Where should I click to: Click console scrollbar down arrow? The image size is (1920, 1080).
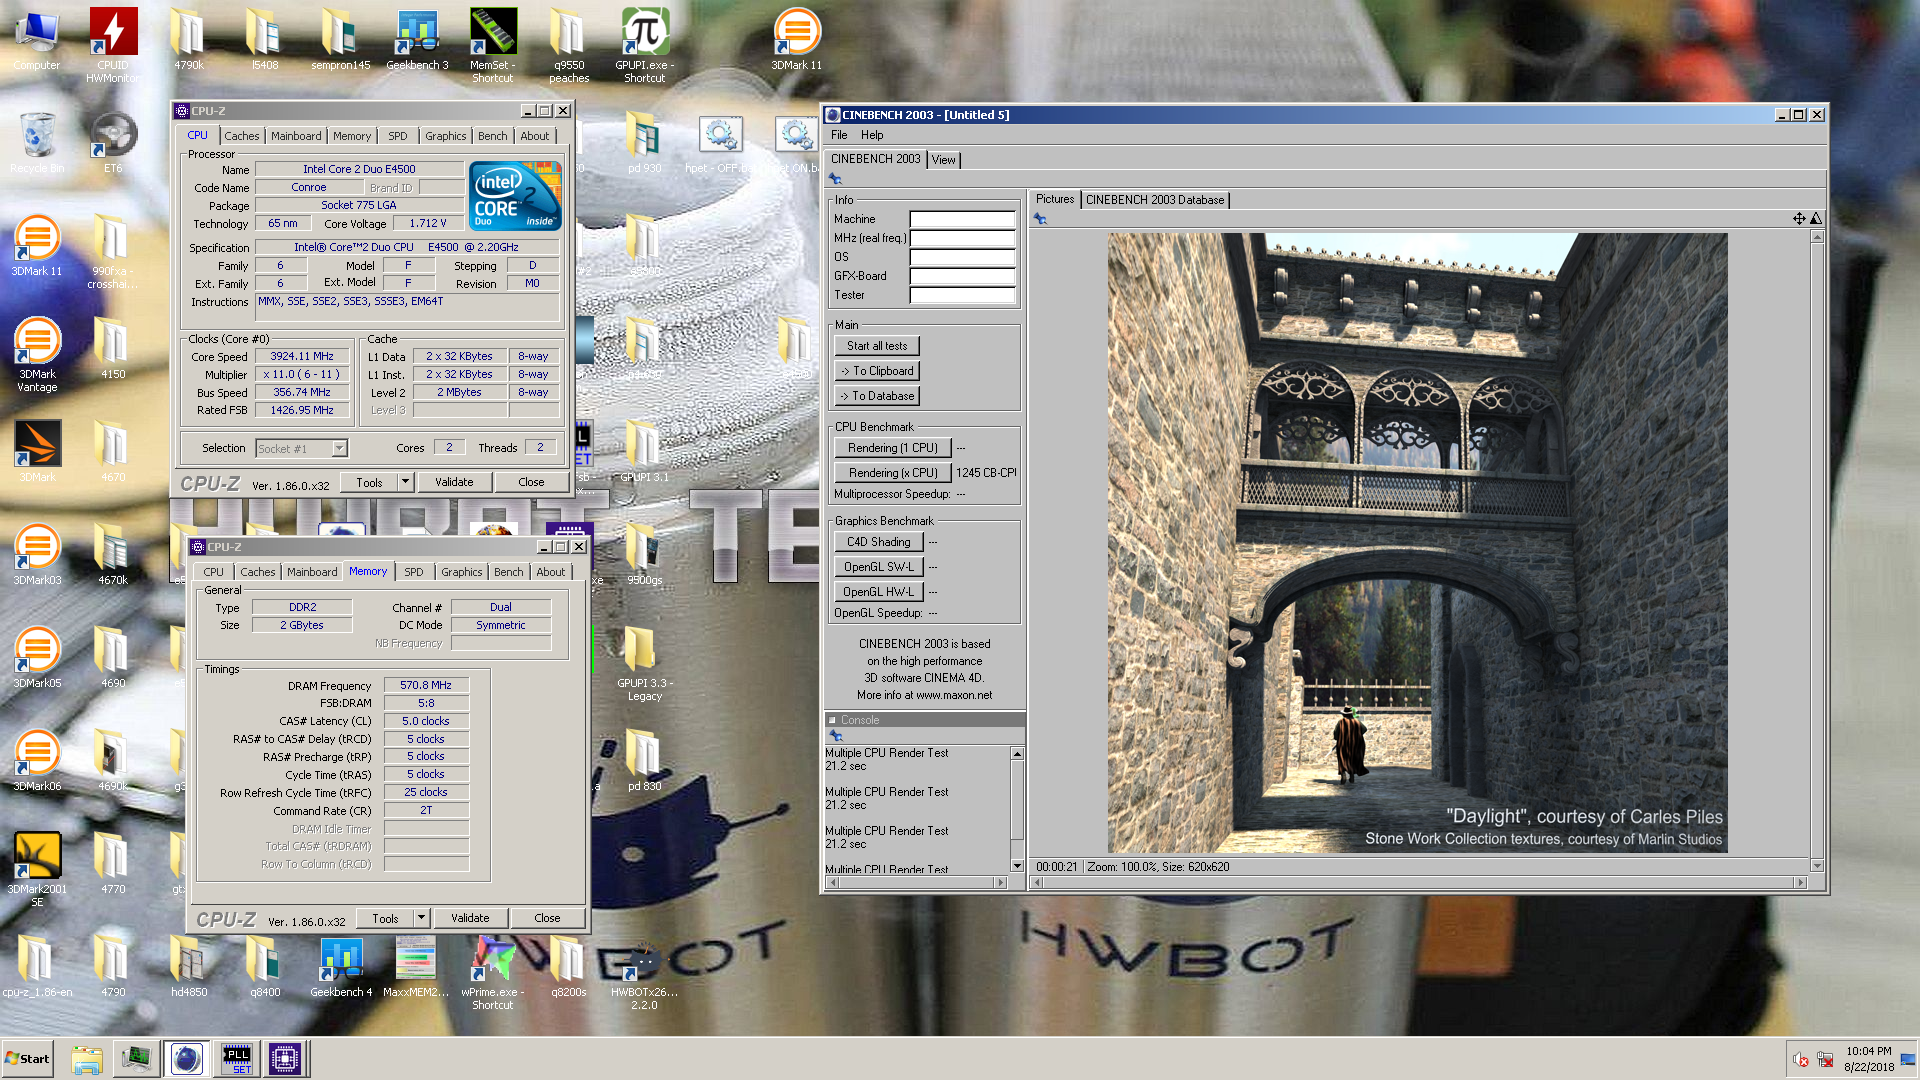click(x=1017, y=866)
